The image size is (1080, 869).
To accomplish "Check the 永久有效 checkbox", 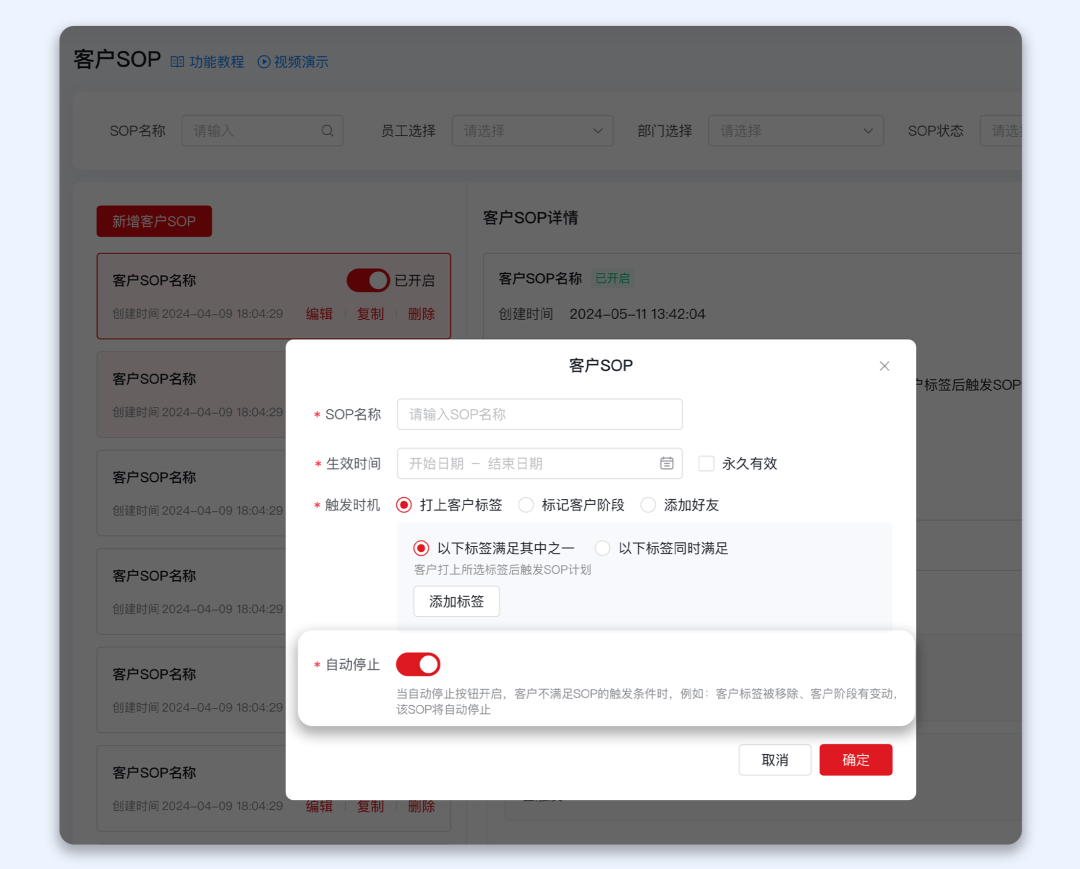I will click(708, 463).
